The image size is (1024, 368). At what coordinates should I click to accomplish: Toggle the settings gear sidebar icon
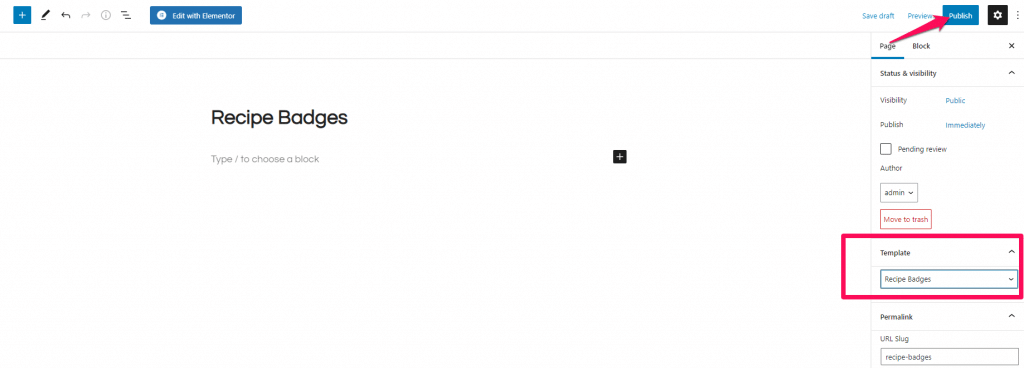pyautogui.click(x=997, y=15)
